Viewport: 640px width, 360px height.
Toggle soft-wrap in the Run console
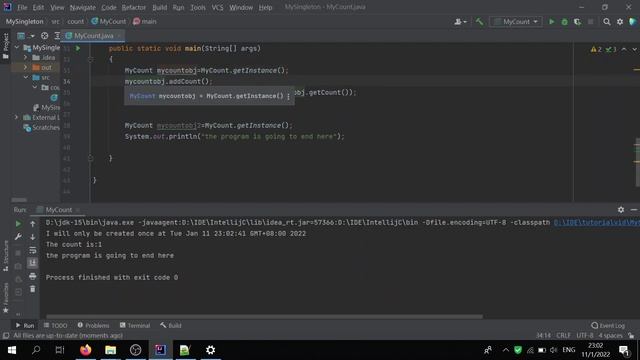pos(33,250)
